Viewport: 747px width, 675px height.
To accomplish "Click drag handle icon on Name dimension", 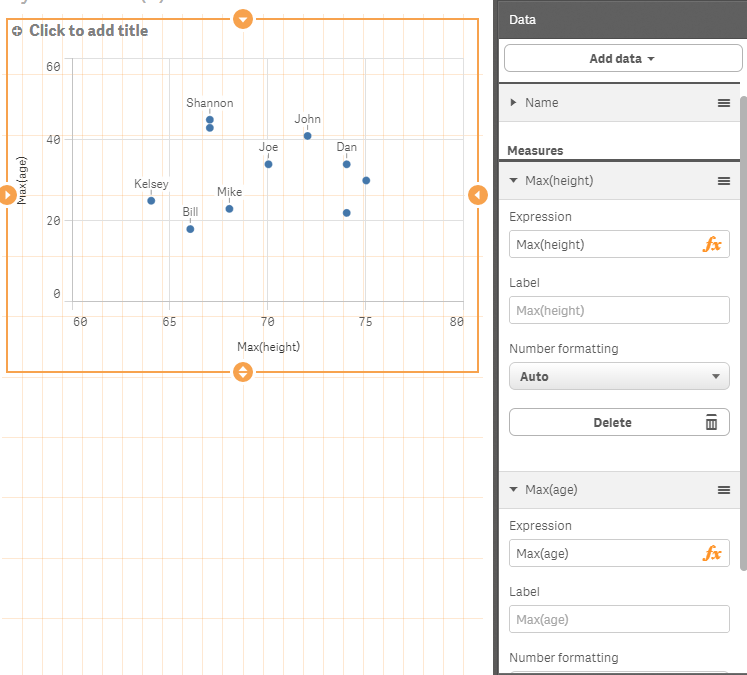I will coord(724,103).
